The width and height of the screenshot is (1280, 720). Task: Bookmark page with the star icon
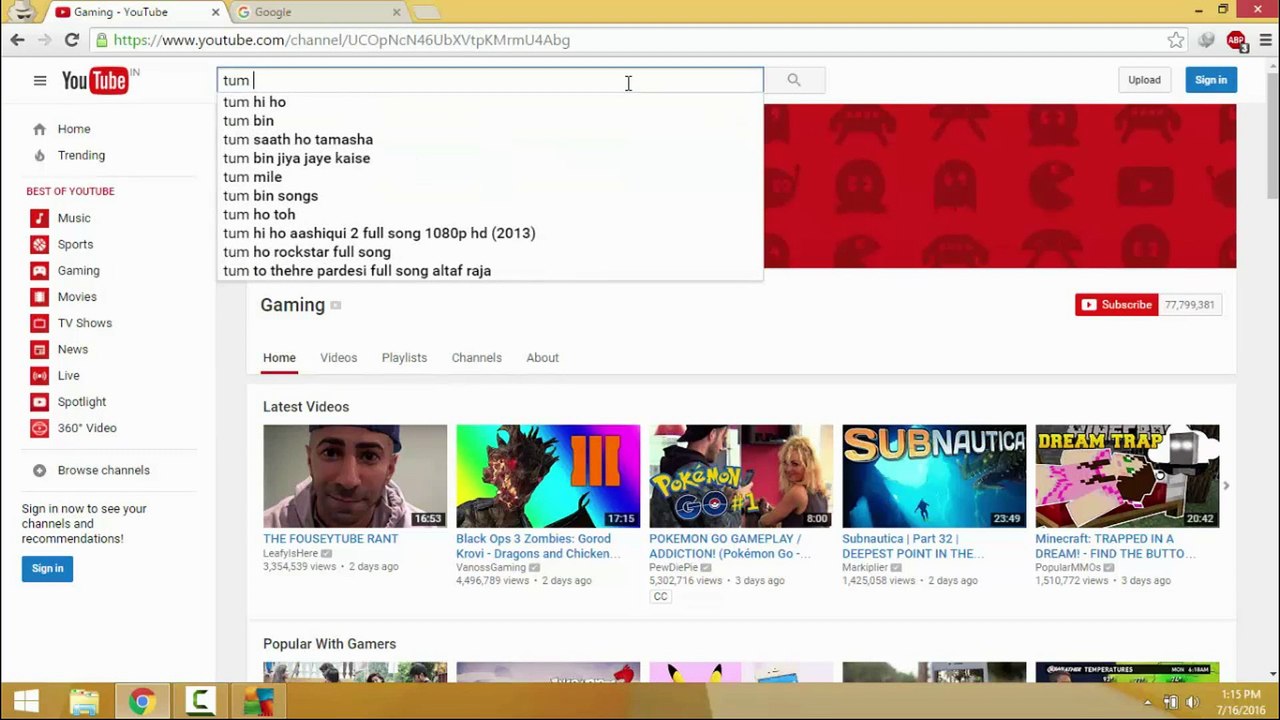[x=1176, y=40]
